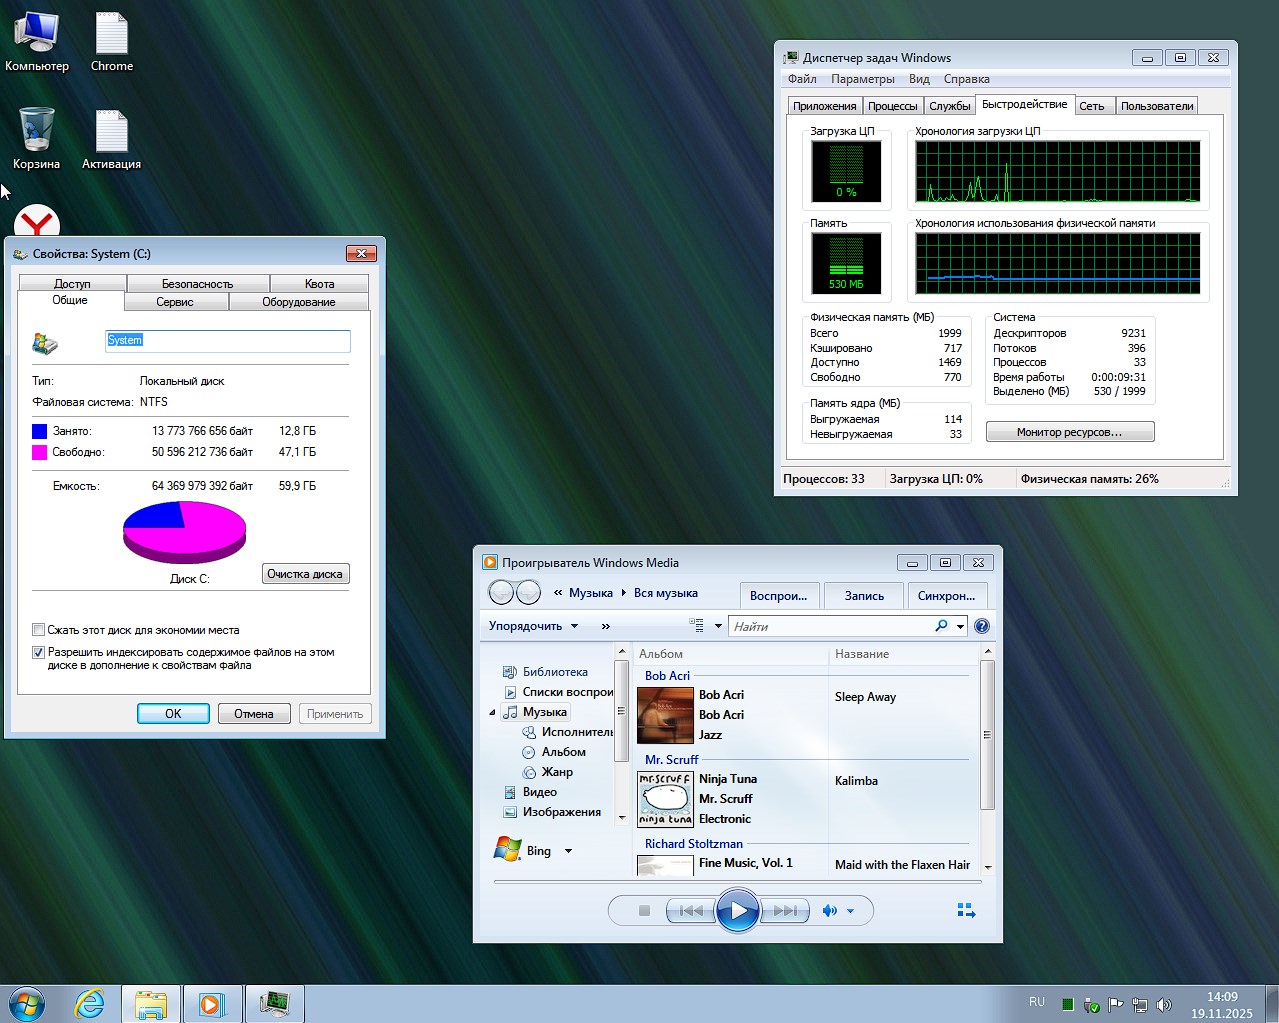Open the Chrome shortcut on the desktop
Viewport: 1279px width, 1023px height.
coord(110,38)
